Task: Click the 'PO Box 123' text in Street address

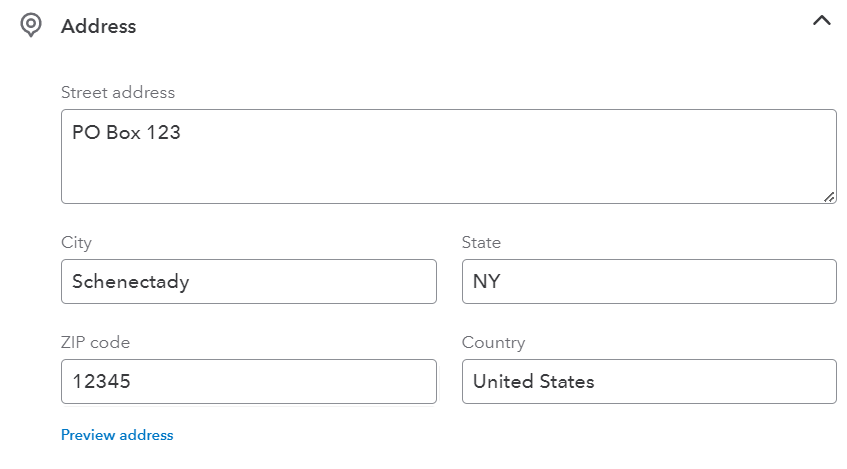Action: (x=126, y=132)
